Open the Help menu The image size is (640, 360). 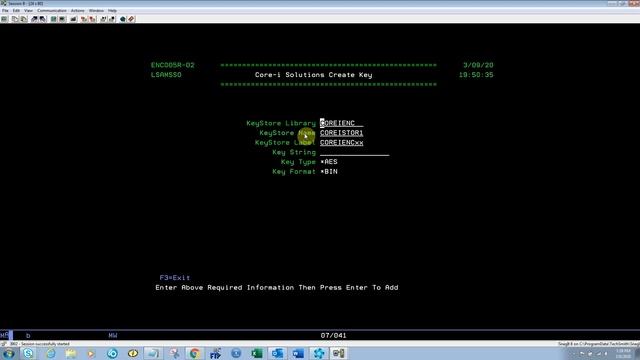click(112, 11)
